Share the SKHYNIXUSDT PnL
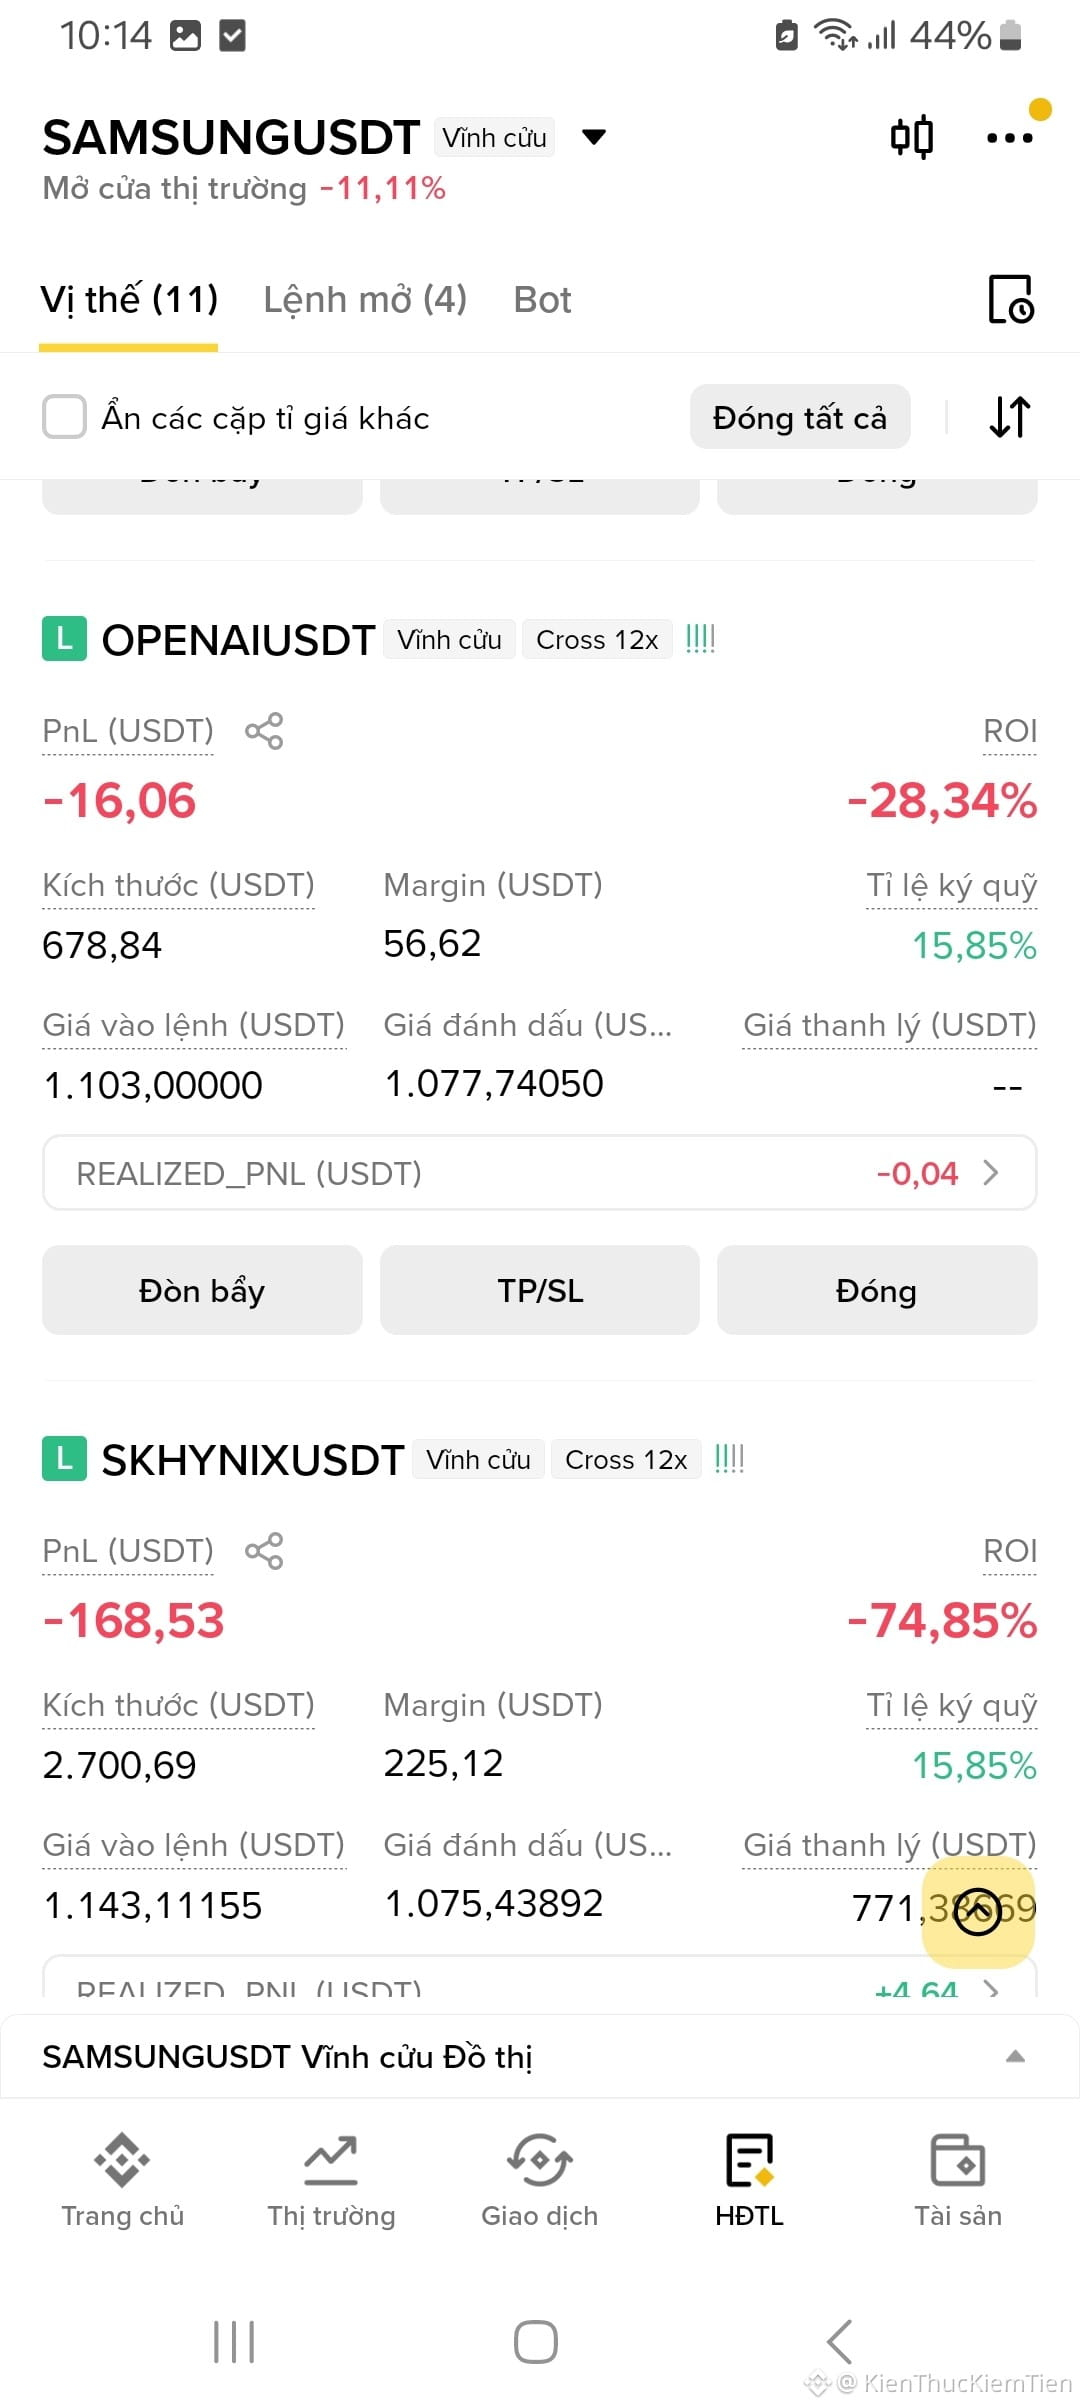 point(264,1551)
